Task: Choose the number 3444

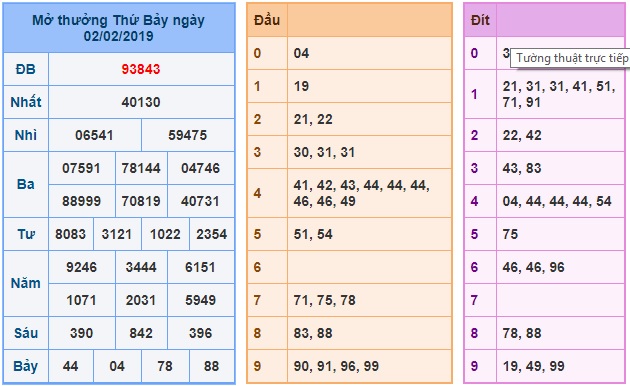Action: click(141, 267)
